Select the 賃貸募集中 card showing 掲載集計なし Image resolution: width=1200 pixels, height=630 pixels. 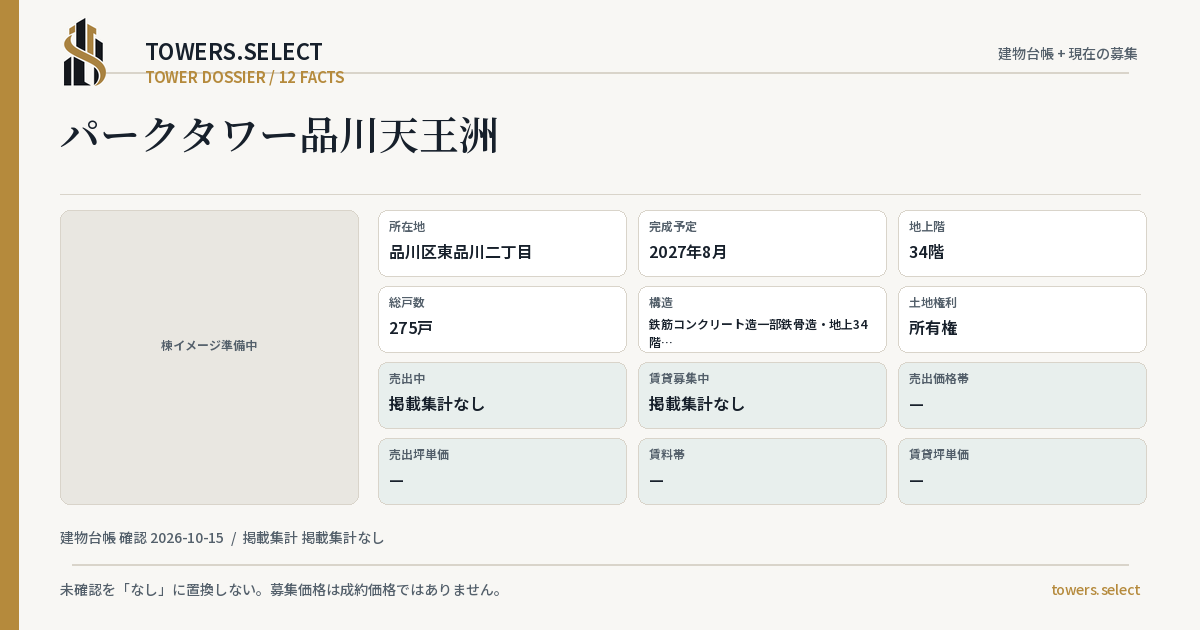[762, 395]
